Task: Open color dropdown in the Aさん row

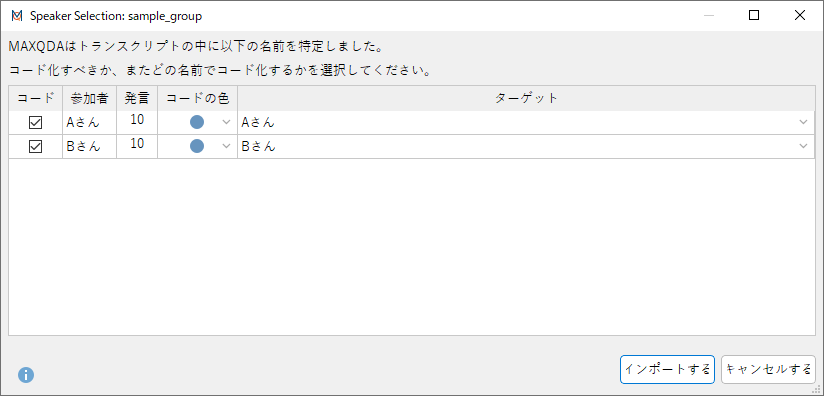Action: point(226,122)
